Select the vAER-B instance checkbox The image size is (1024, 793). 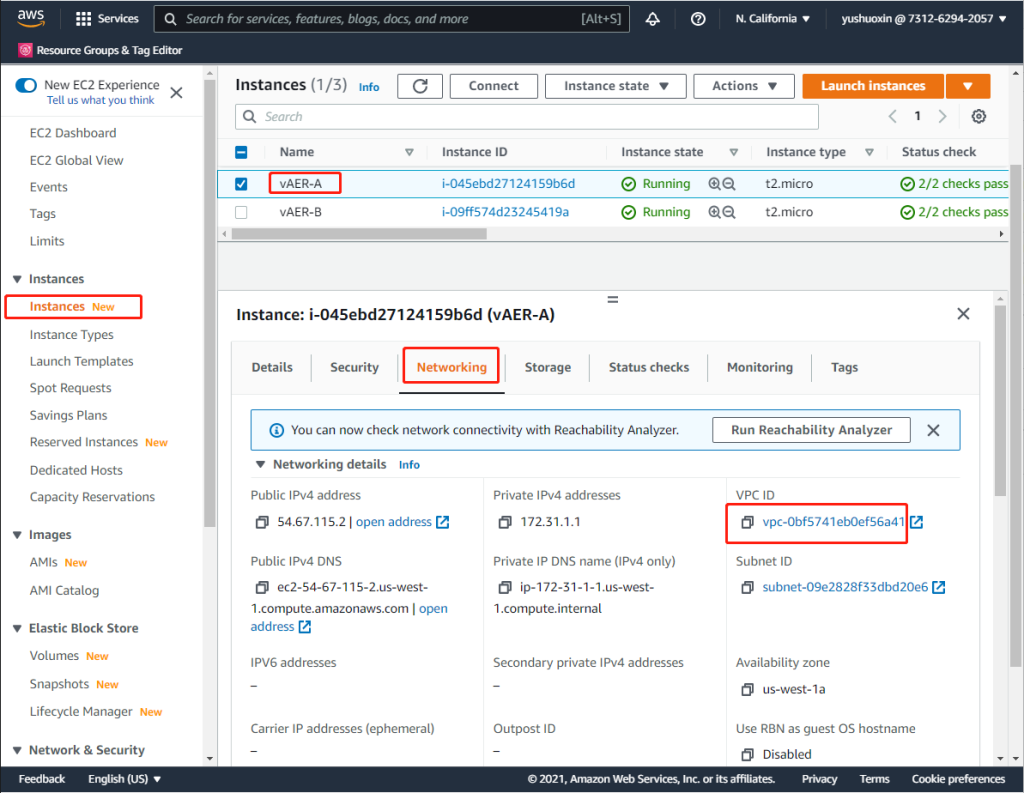point(241,212)
